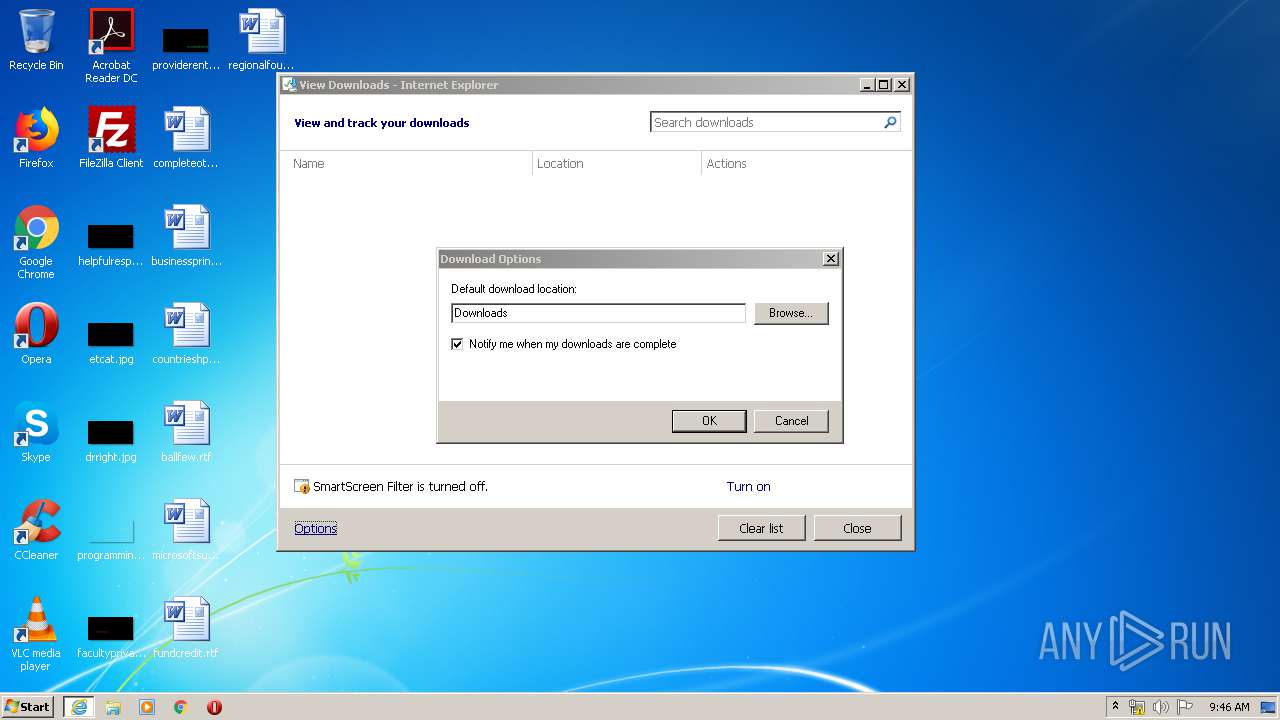Screen dimensions: 1280x720
Task: Click the Default download location field
Action: click(598, 313)
